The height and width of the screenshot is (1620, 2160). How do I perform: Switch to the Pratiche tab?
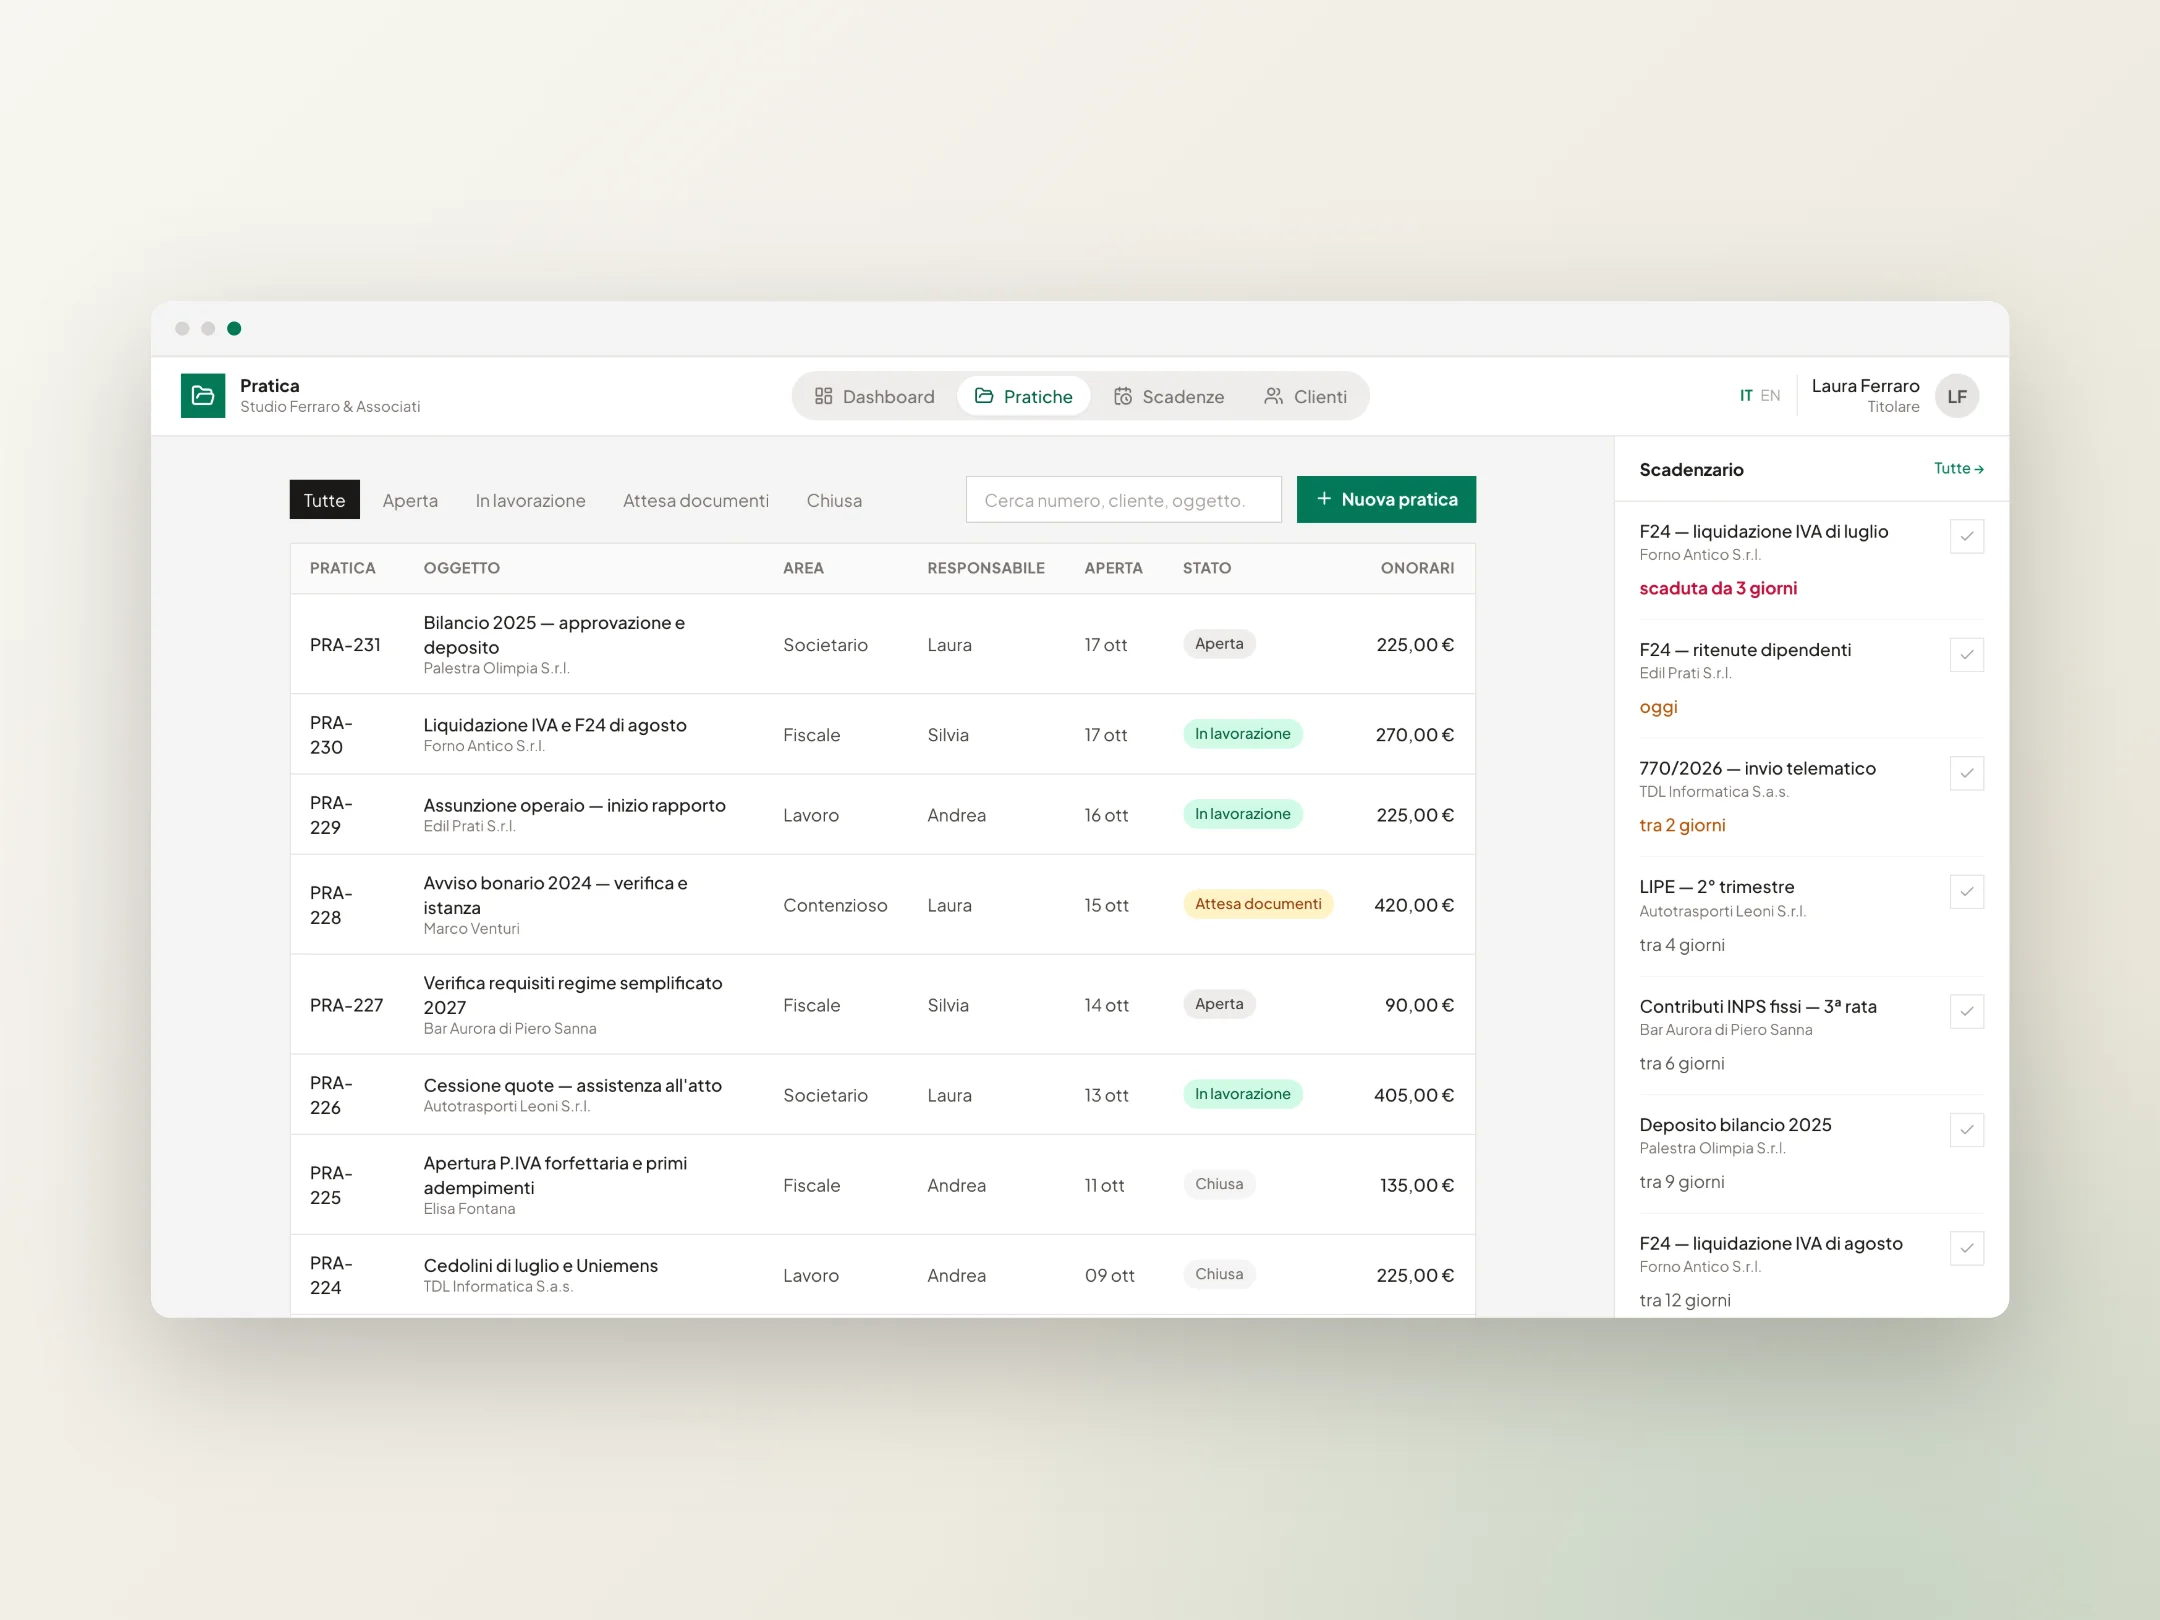[x=1024, y=397]
